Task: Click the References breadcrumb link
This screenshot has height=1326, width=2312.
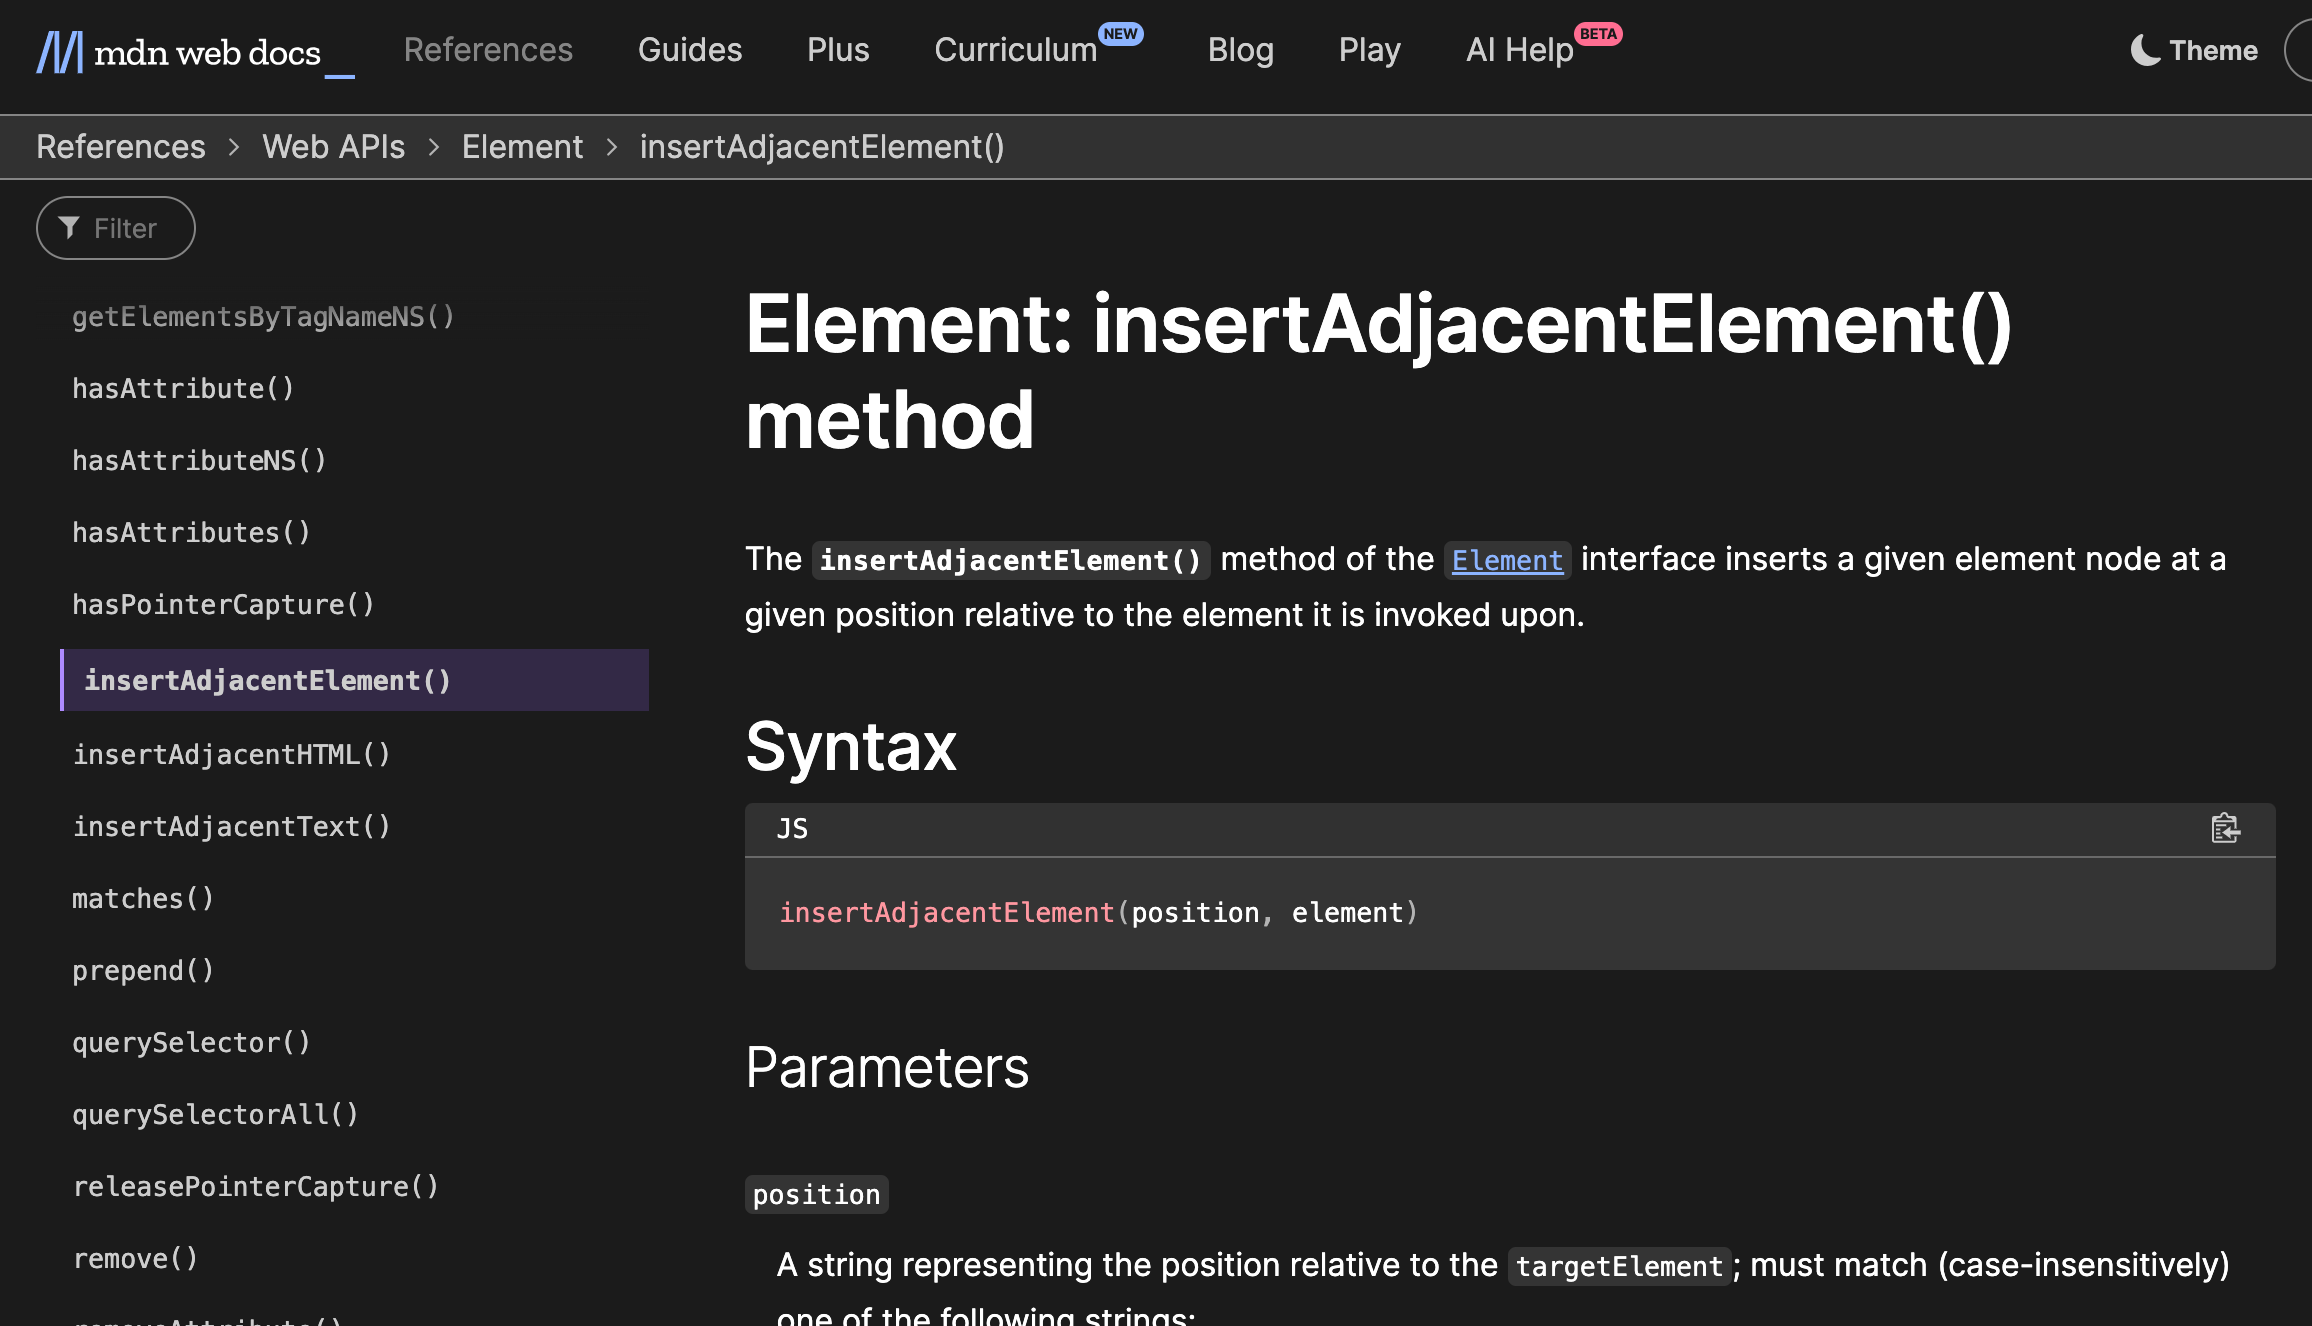Action: pos(121,147)
